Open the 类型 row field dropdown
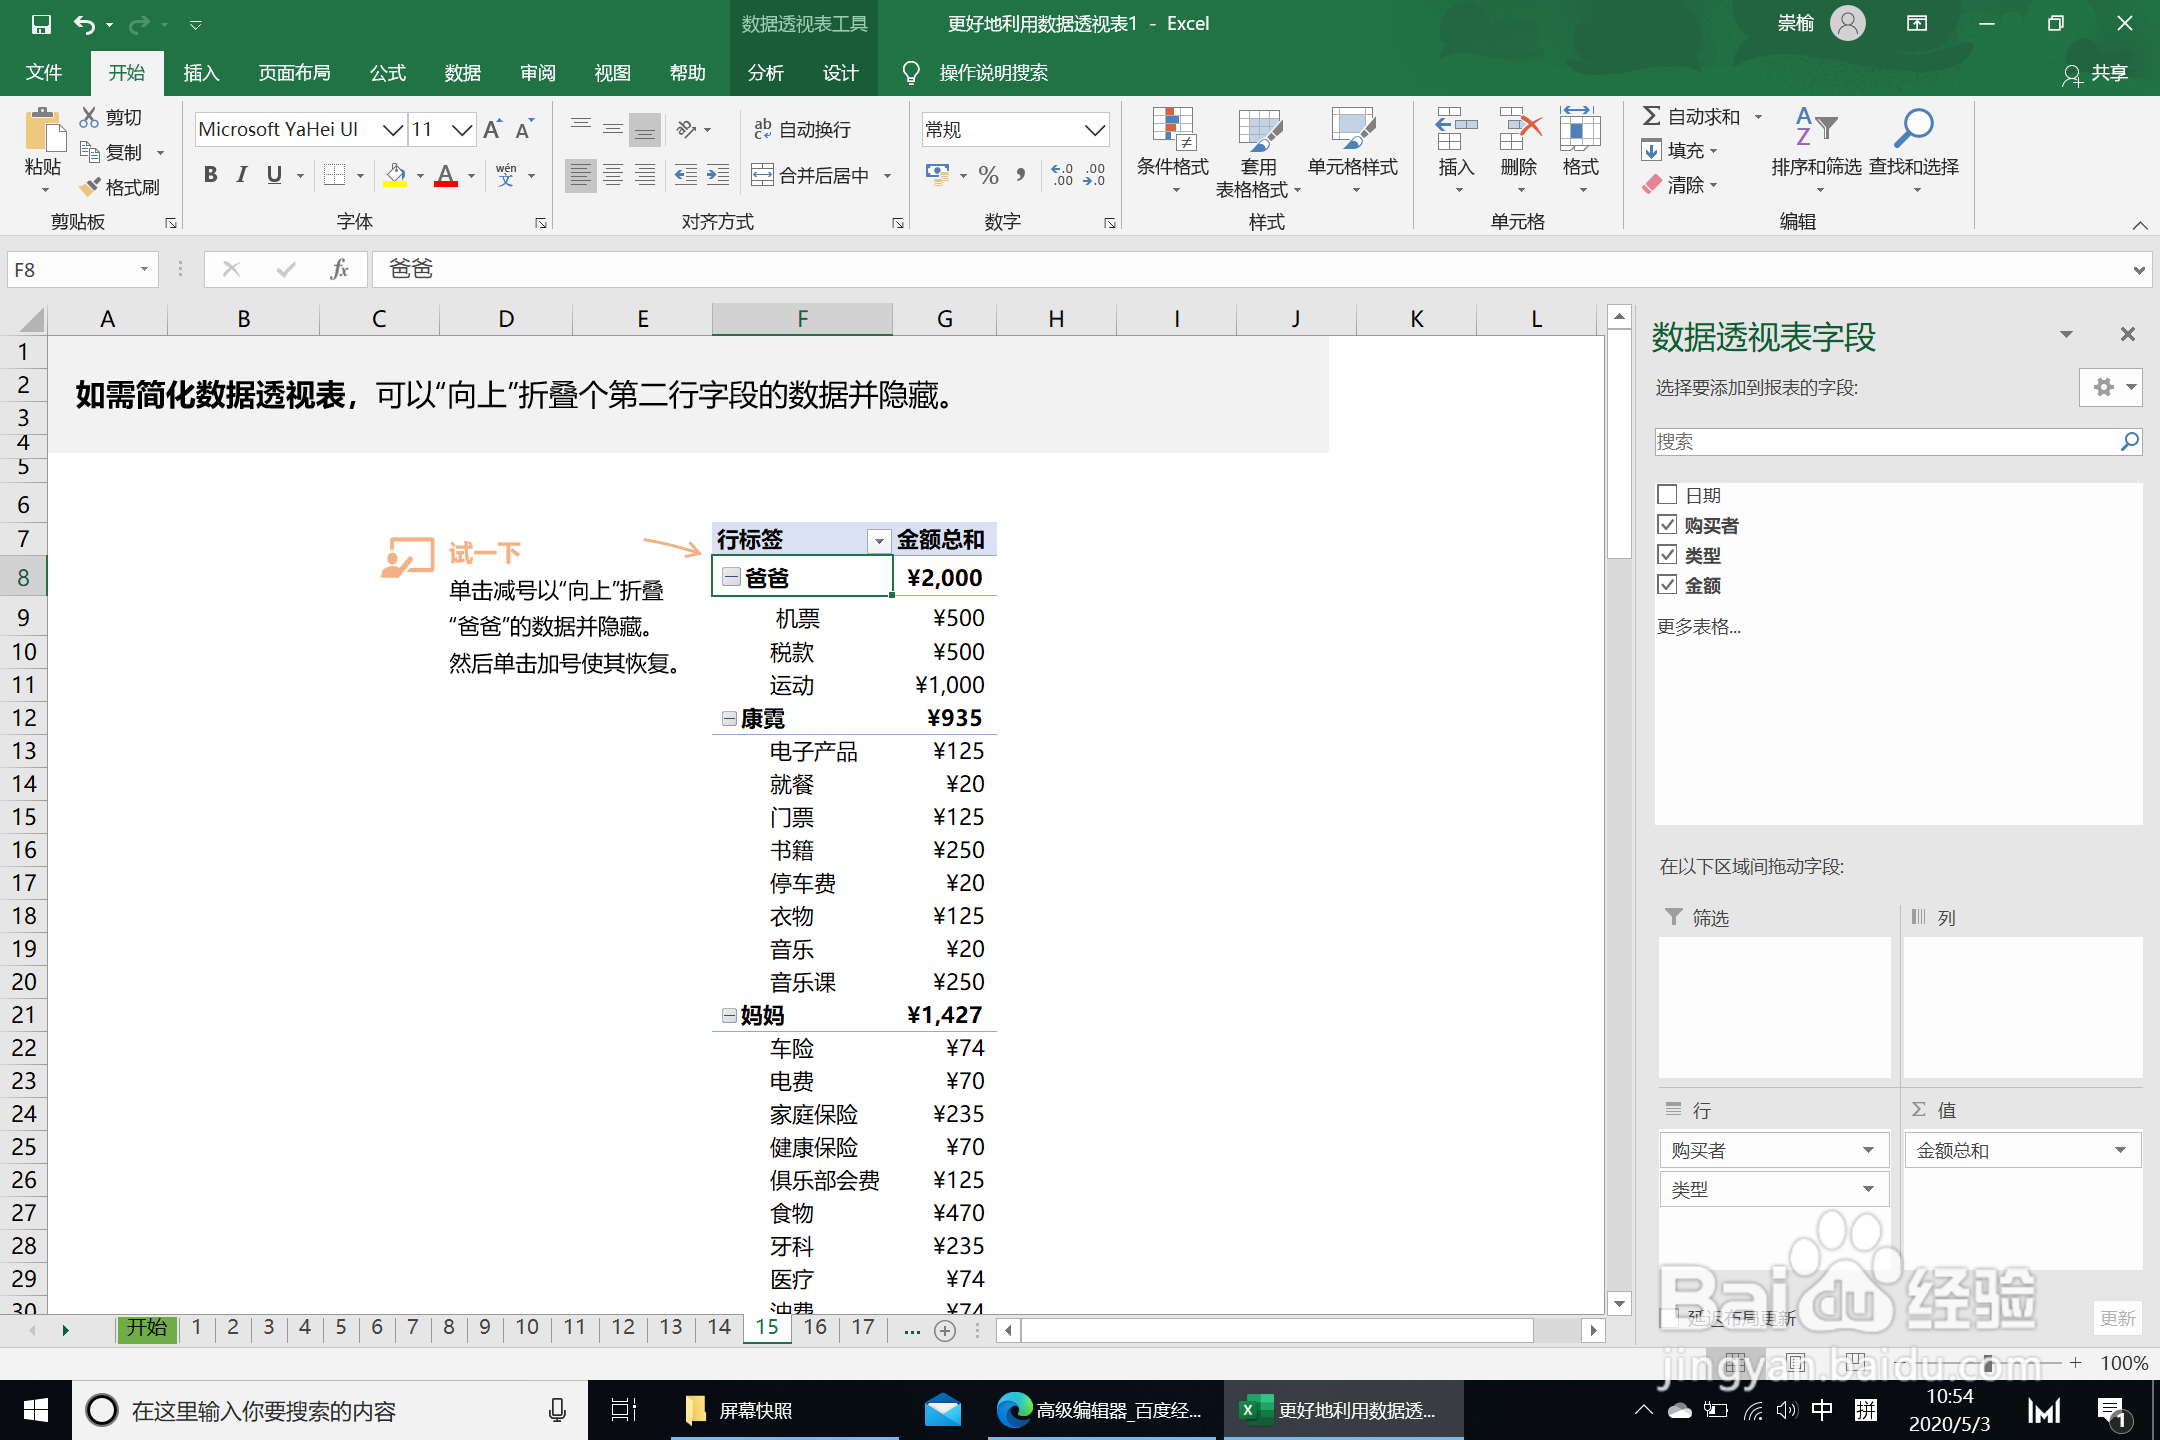This screenshot has width=2160, height=1440. coord(1868,1189)
